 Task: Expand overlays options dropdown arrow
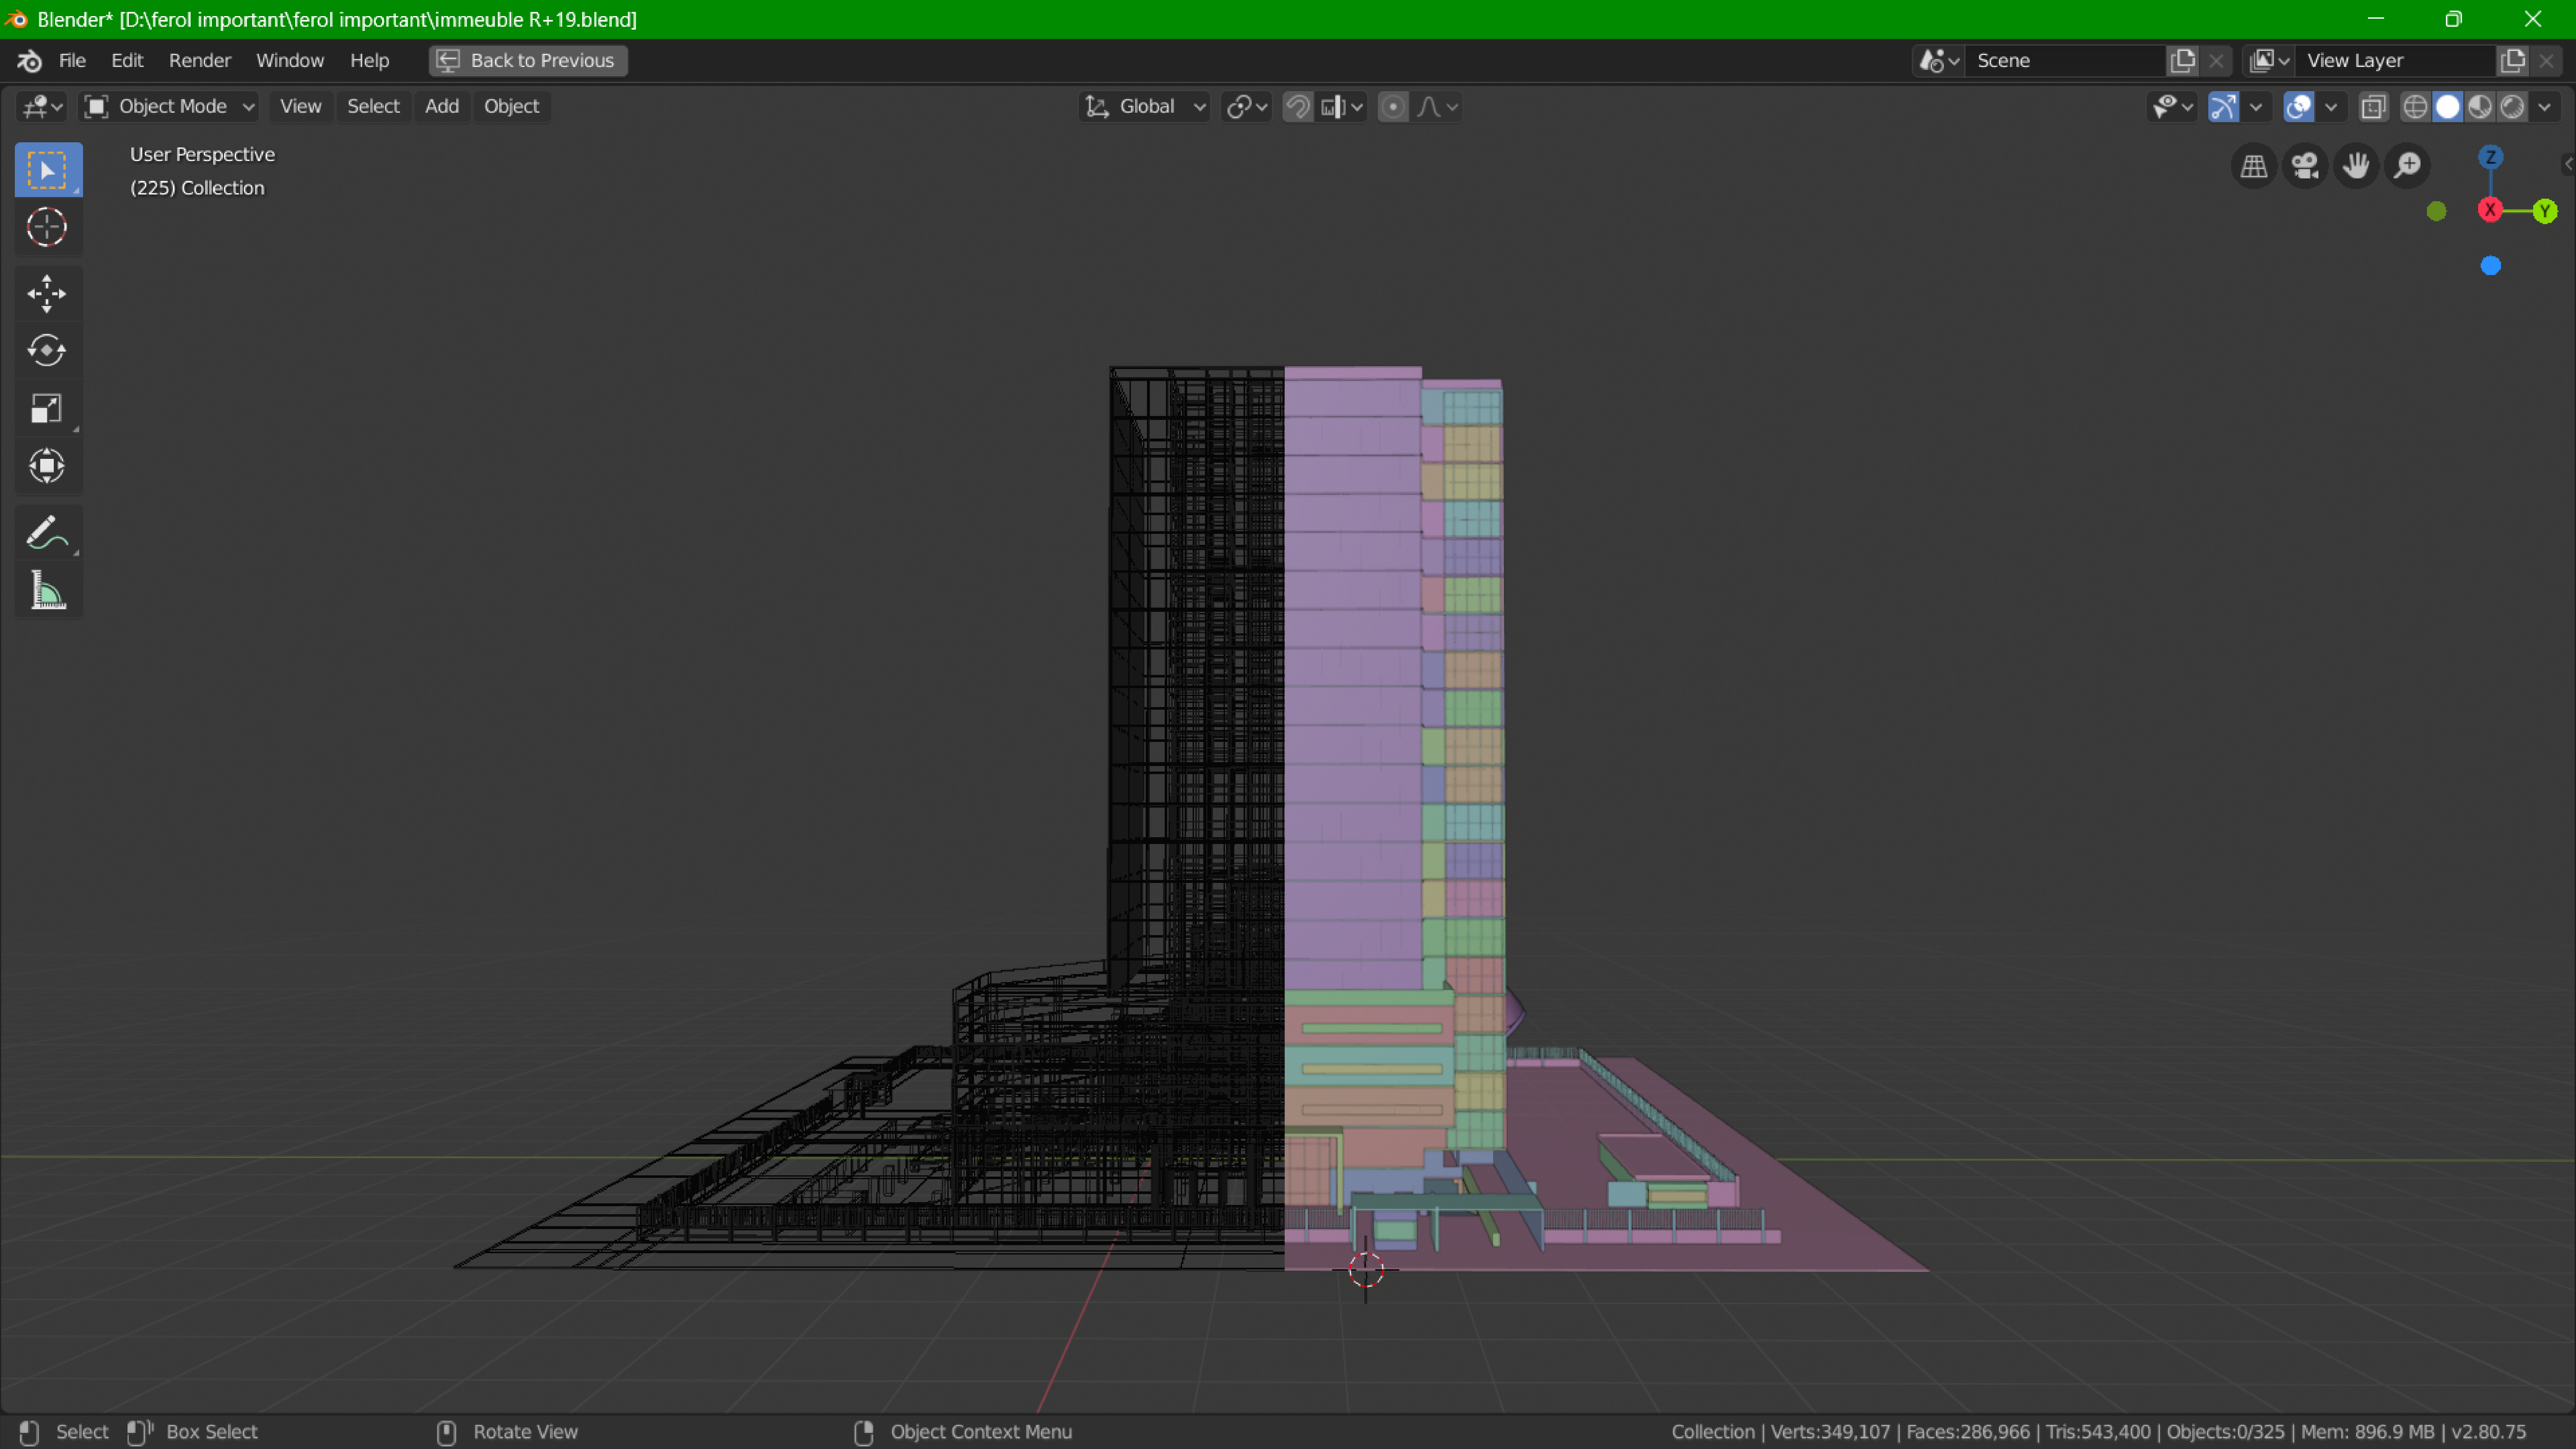coord(2331,107)
